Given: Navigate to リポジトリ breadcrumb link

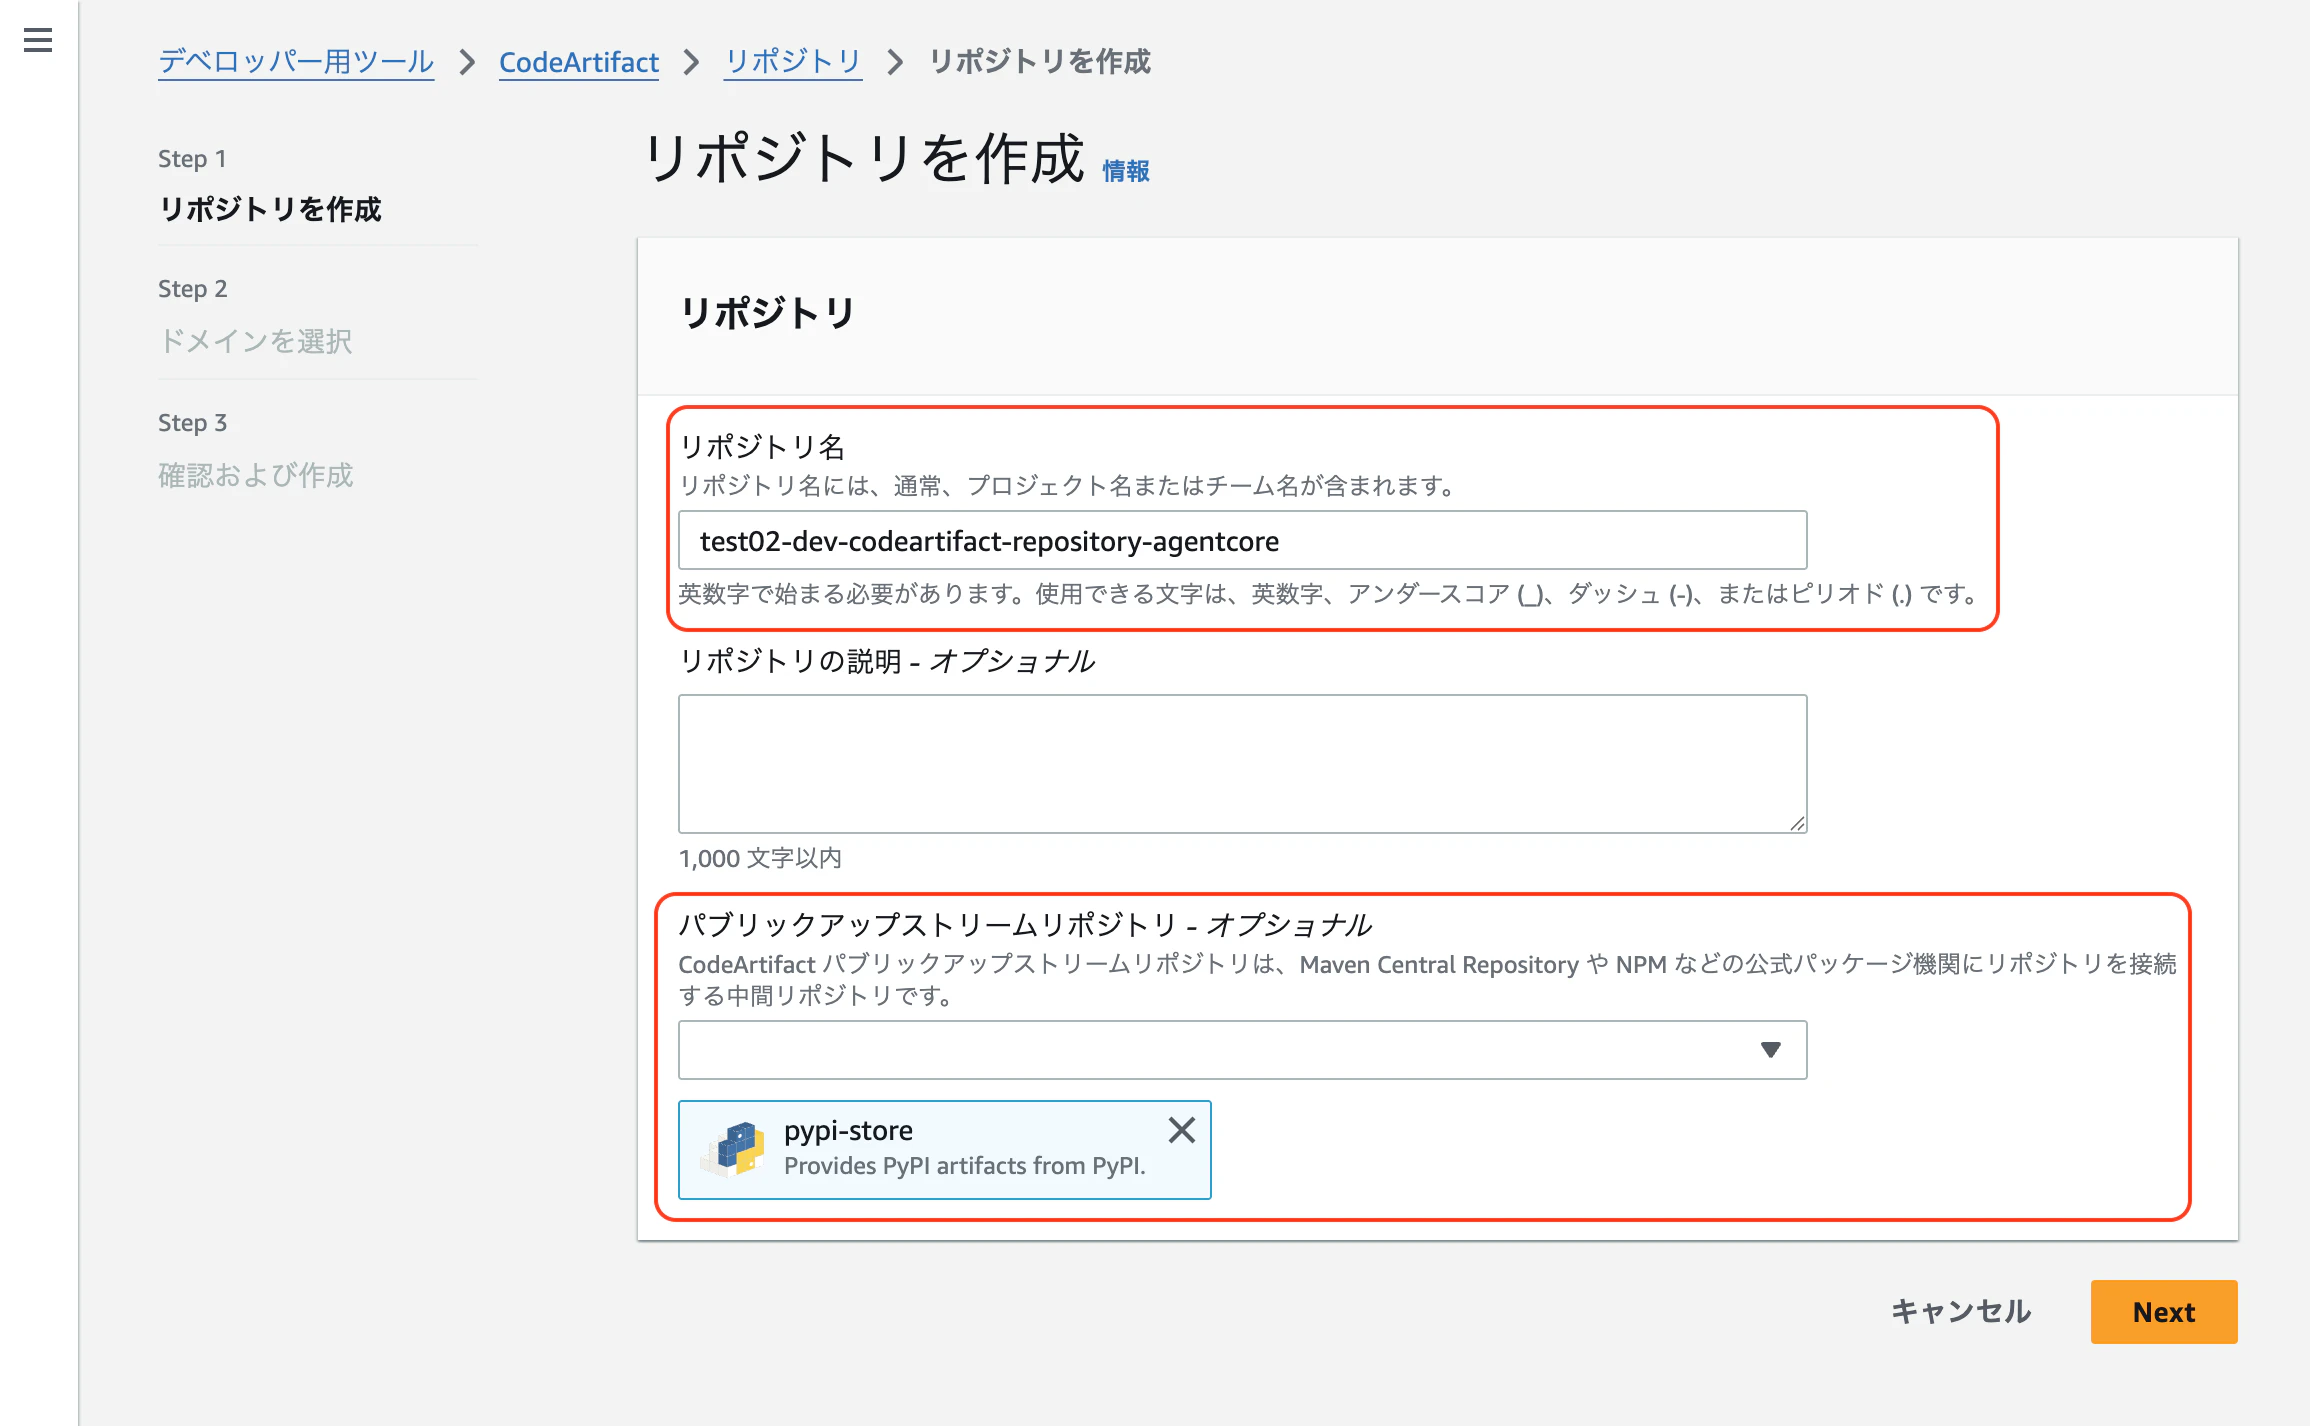Looking at the screenshot, I should 793,62.
